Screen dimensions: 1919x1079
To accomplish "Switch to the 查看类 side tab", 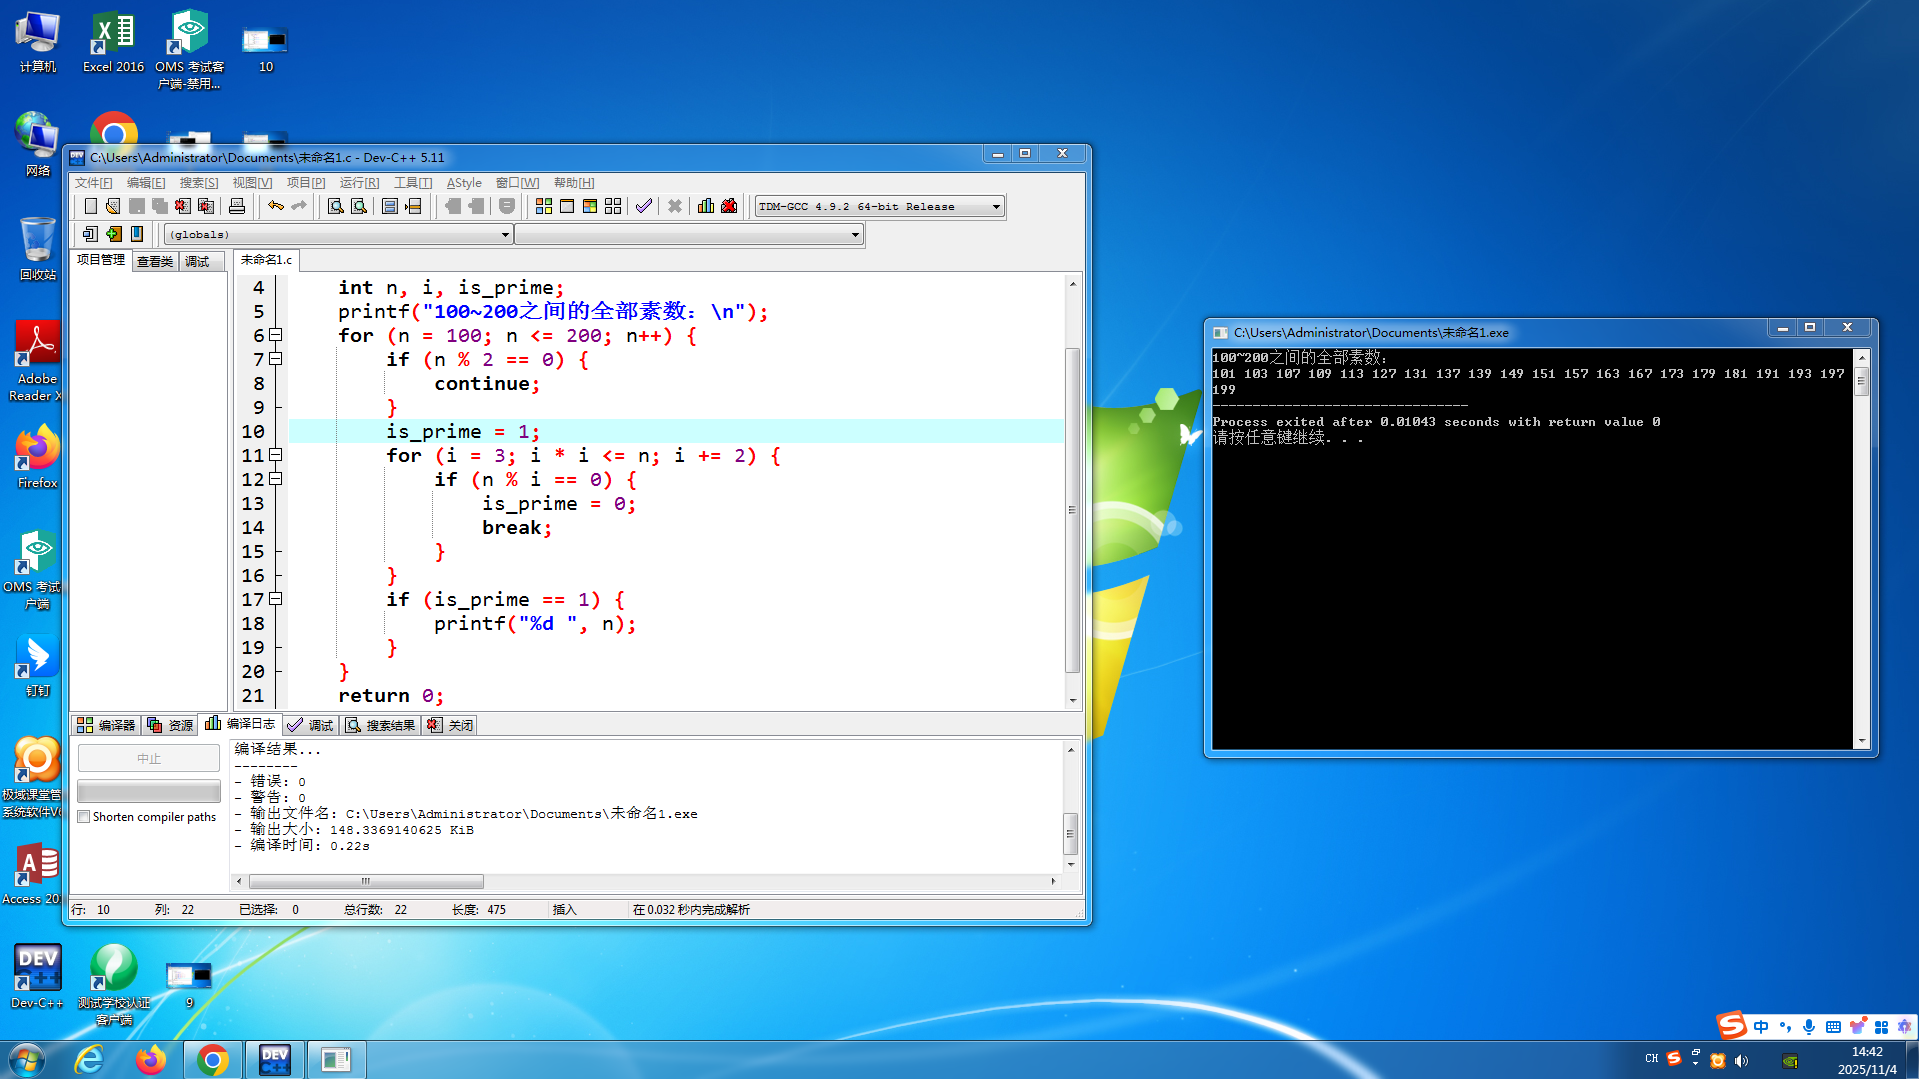I will (155, 261).
